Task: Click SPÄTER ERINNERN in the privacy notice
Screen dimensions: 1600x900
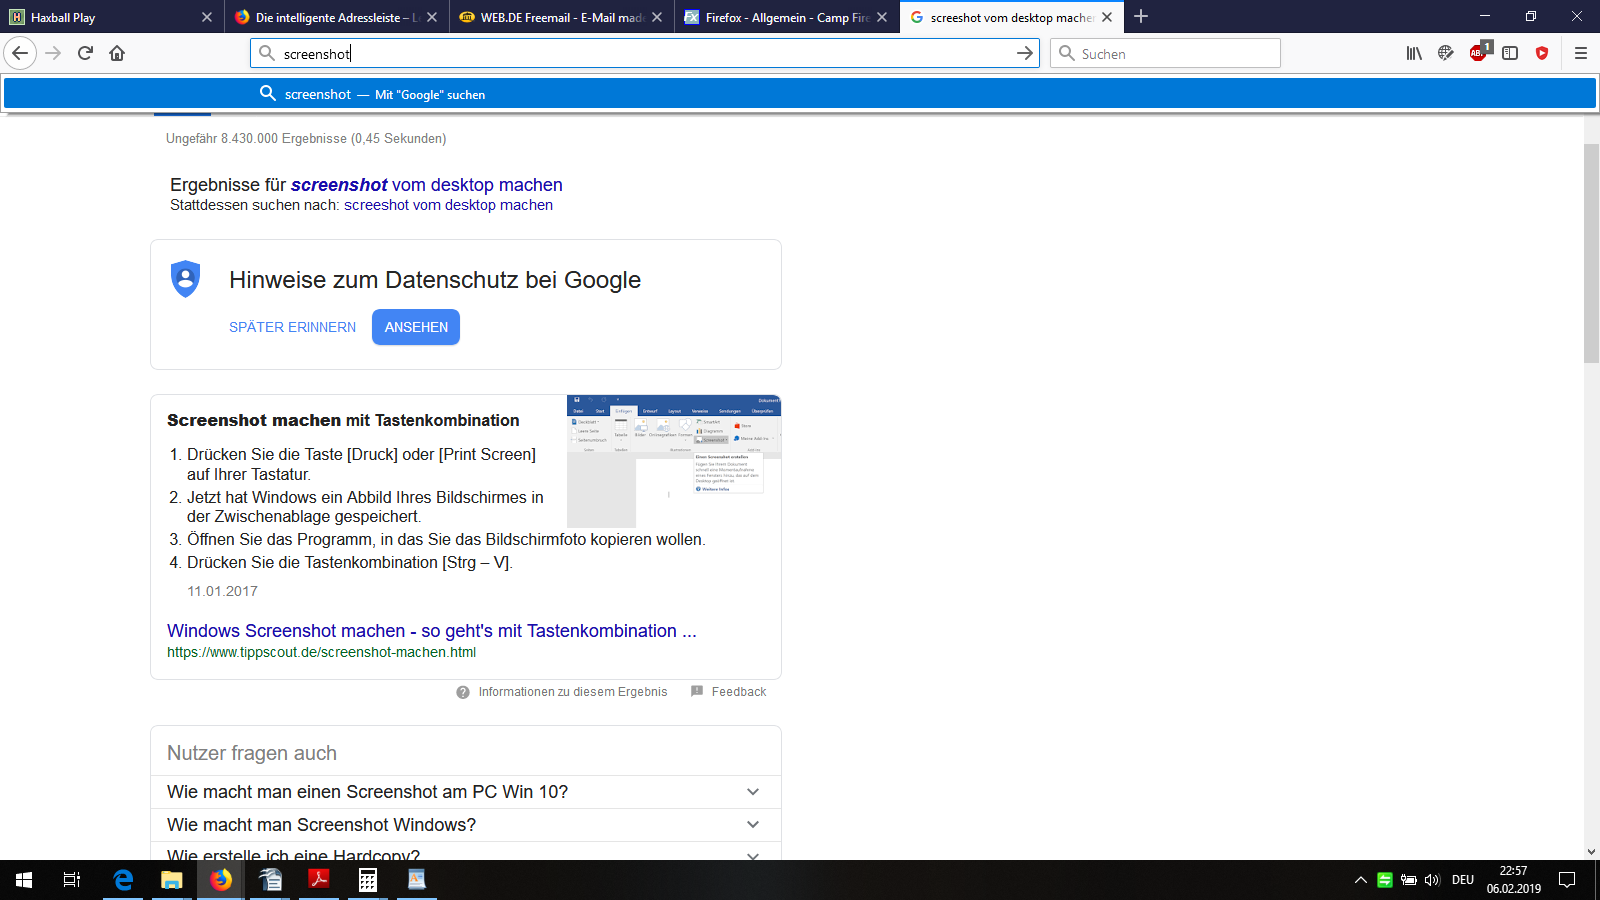Action: coord(292,327)
